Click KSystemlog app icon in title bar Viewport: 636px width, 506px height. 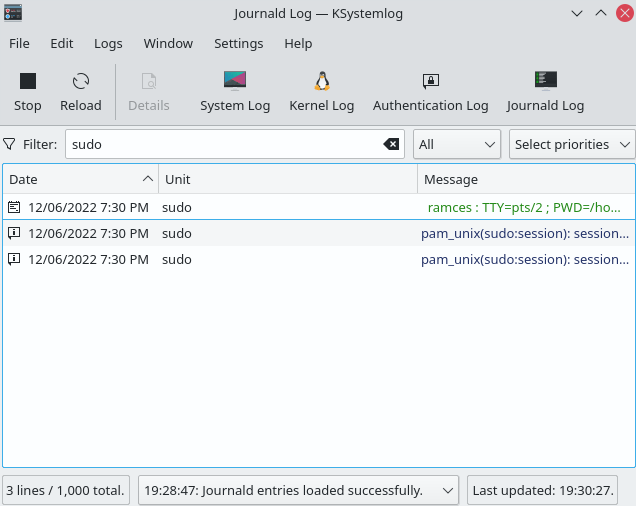13,13
